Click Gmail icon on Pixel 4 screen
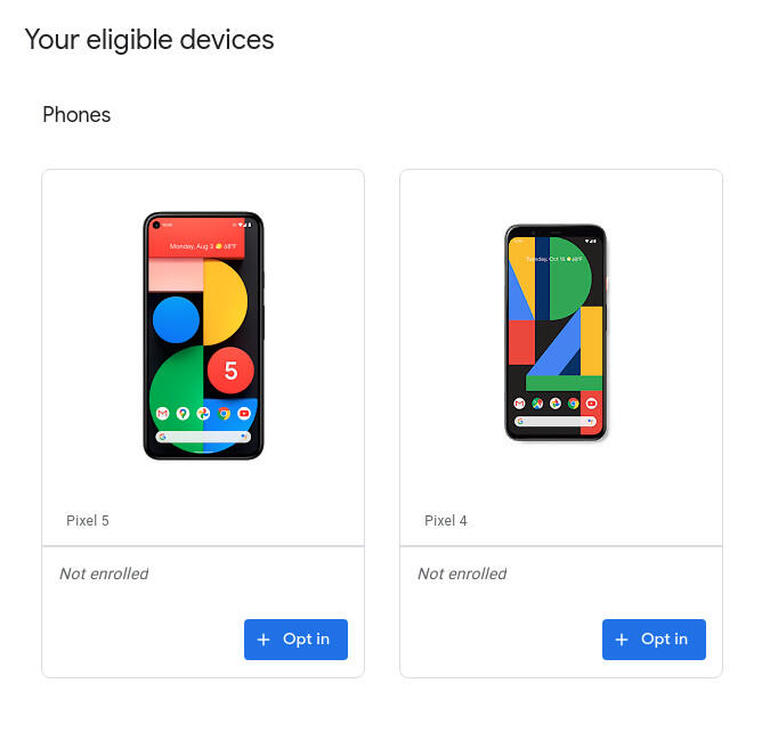Image resolution: width=770 pixels, height=732 pixels. point(519,404)
